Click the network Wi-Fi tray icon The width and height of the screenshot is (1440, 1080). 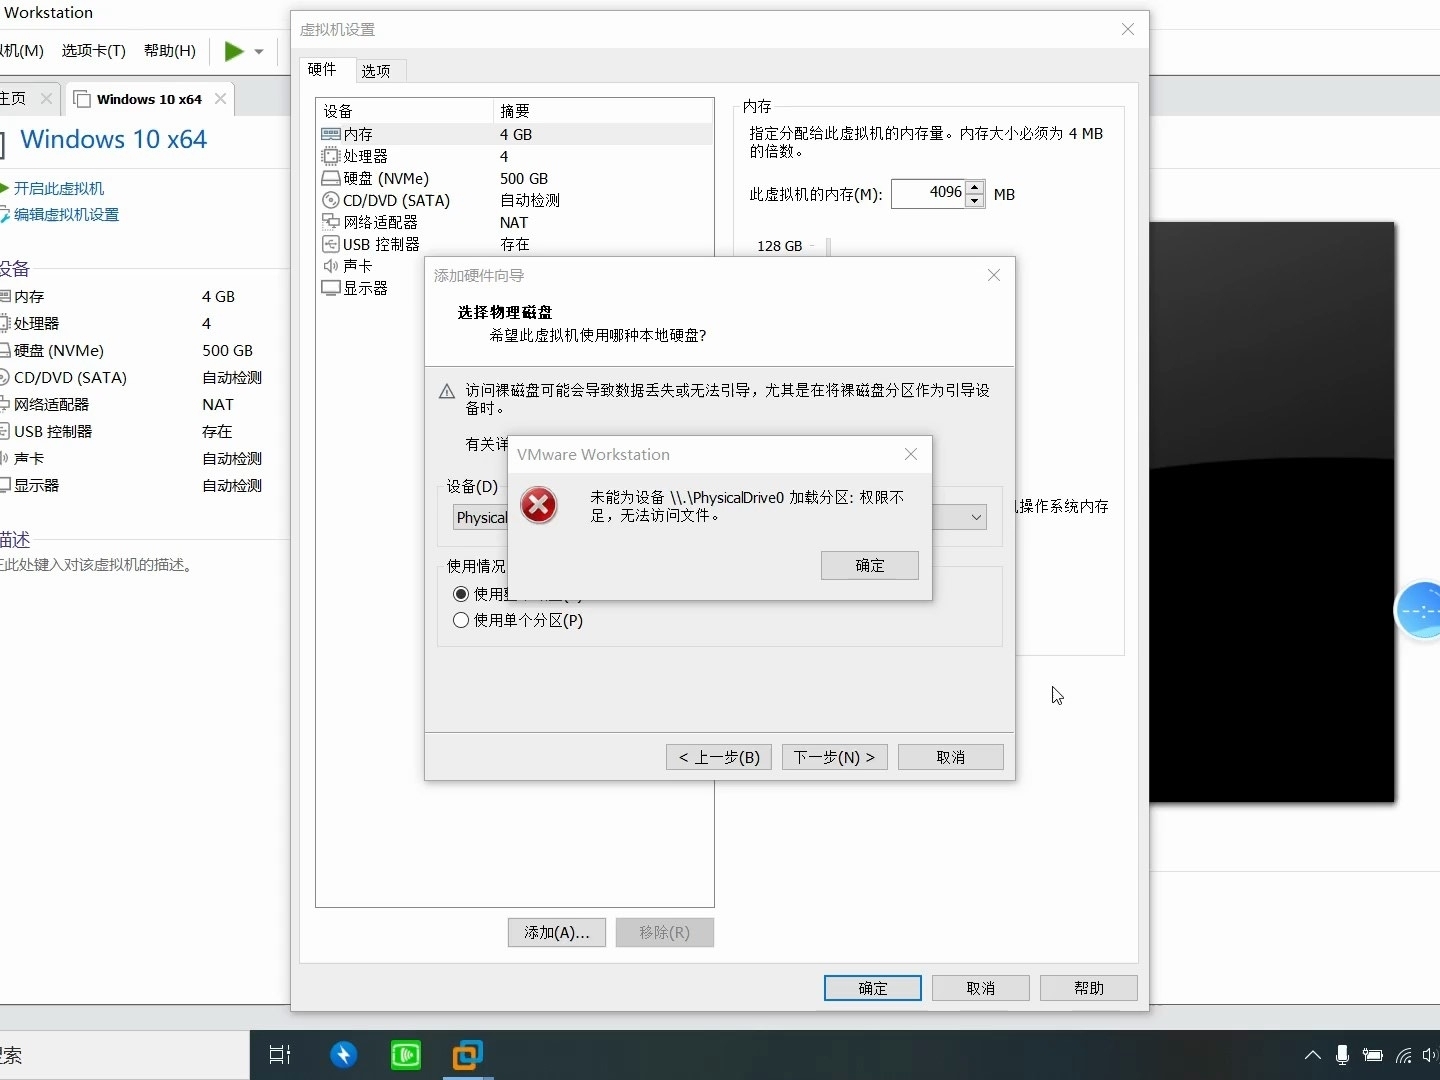(x=1404, y=1055)
